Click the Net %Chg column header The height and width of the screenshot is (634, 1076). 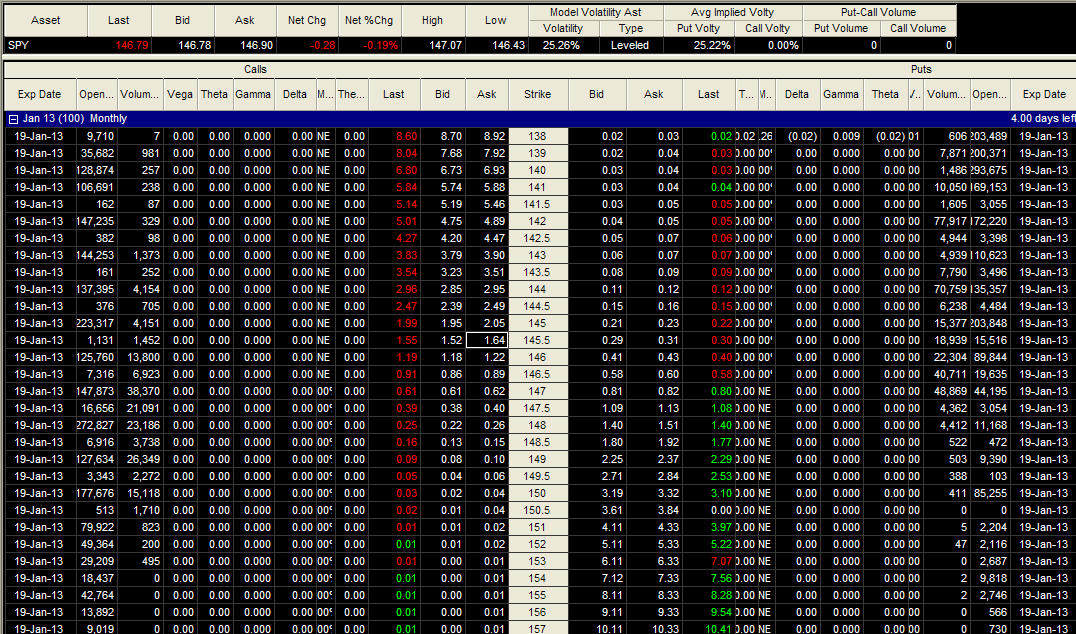coord(369,21)
